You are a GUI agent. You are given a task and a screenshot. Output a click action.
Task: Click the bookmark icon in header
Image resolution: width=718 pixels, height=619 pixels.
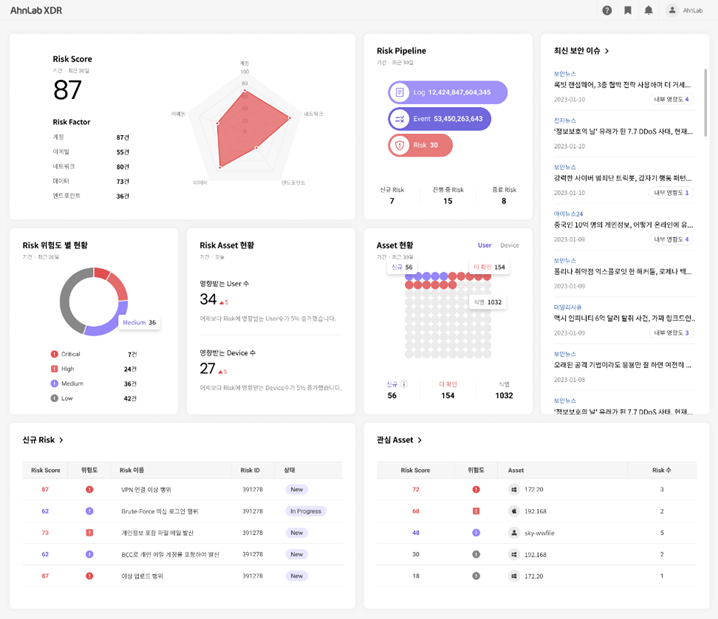[628, 10]
